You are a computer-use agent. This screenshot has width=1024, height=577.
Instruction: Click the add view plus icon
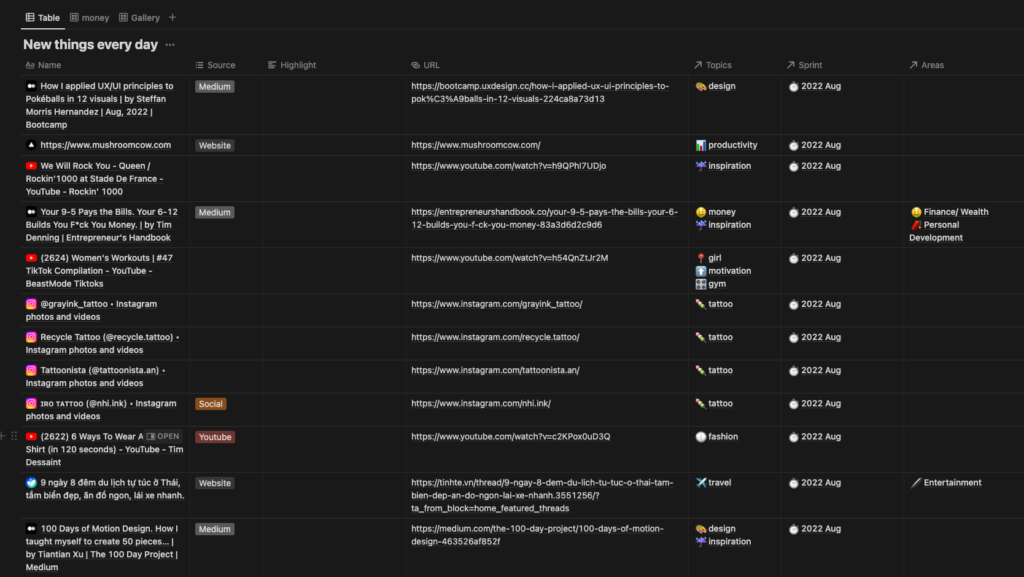click(x=172, y=18)
